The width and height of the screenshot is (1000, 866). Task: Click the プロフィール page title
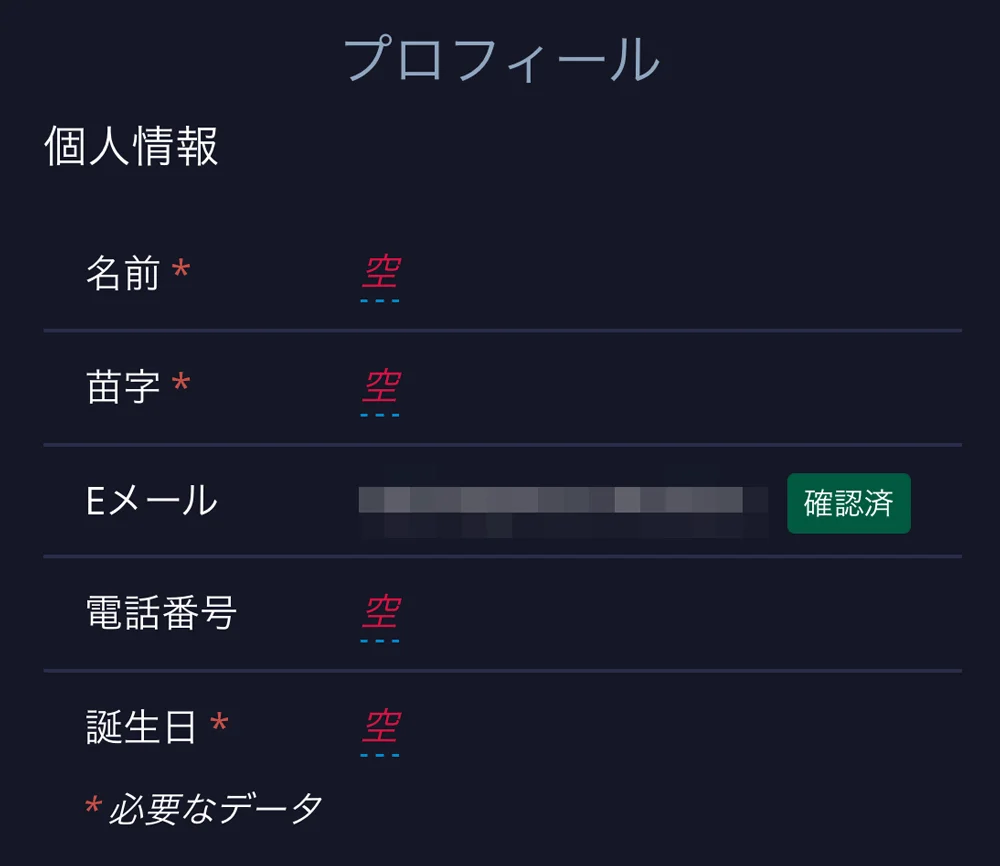pyautogui.click(x=500, y=57)
